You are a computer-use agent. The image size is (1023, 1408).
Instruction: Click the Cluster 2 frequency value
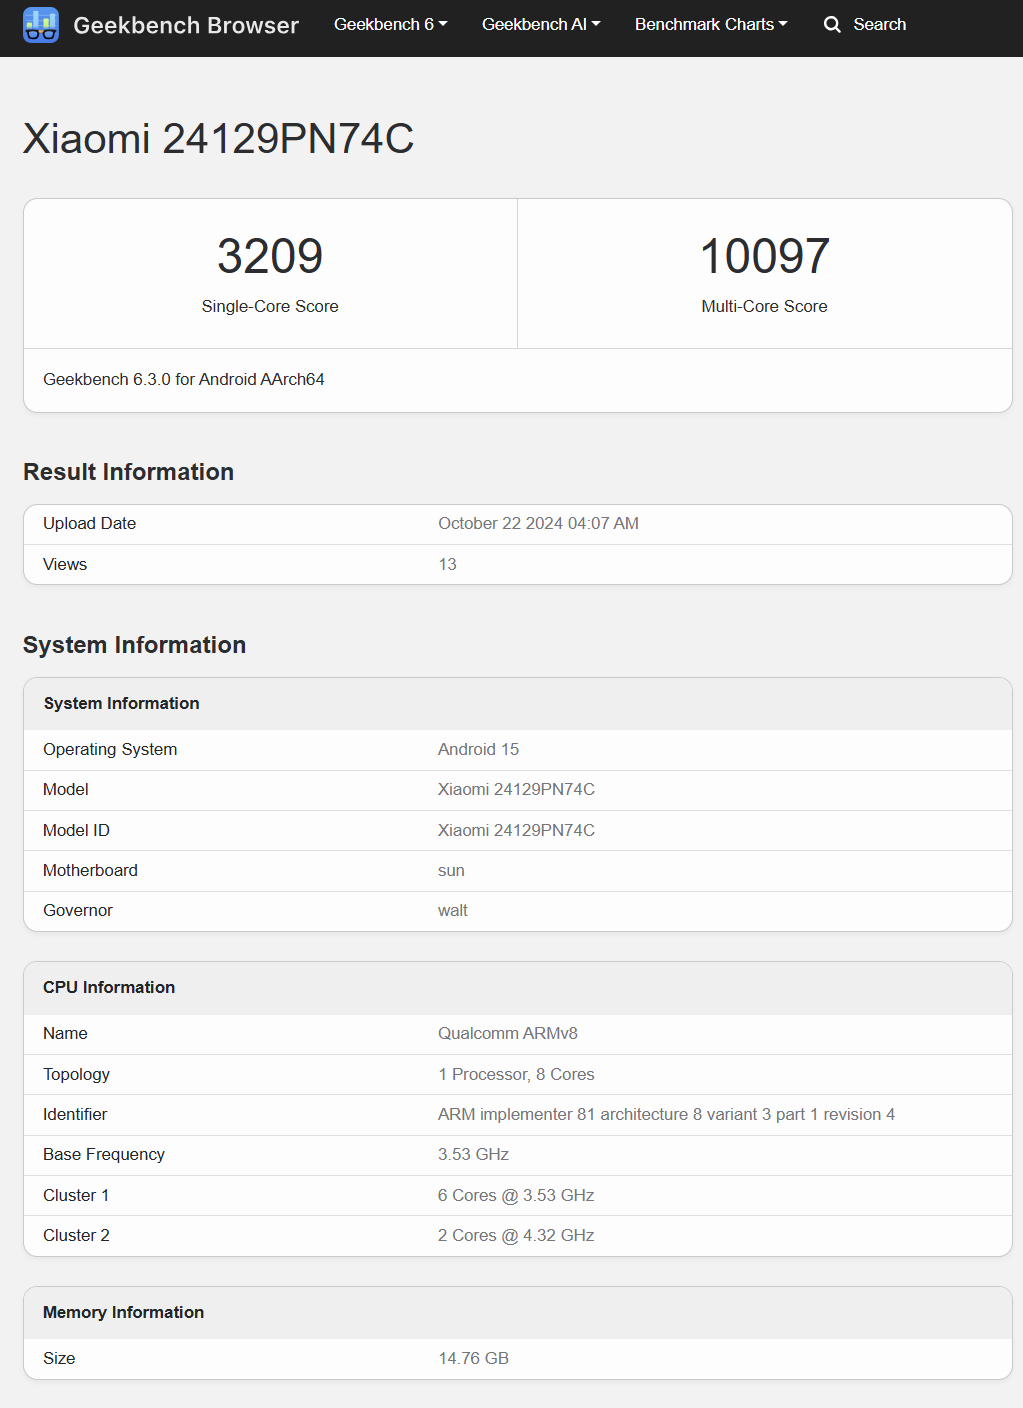pos(516,1235)
